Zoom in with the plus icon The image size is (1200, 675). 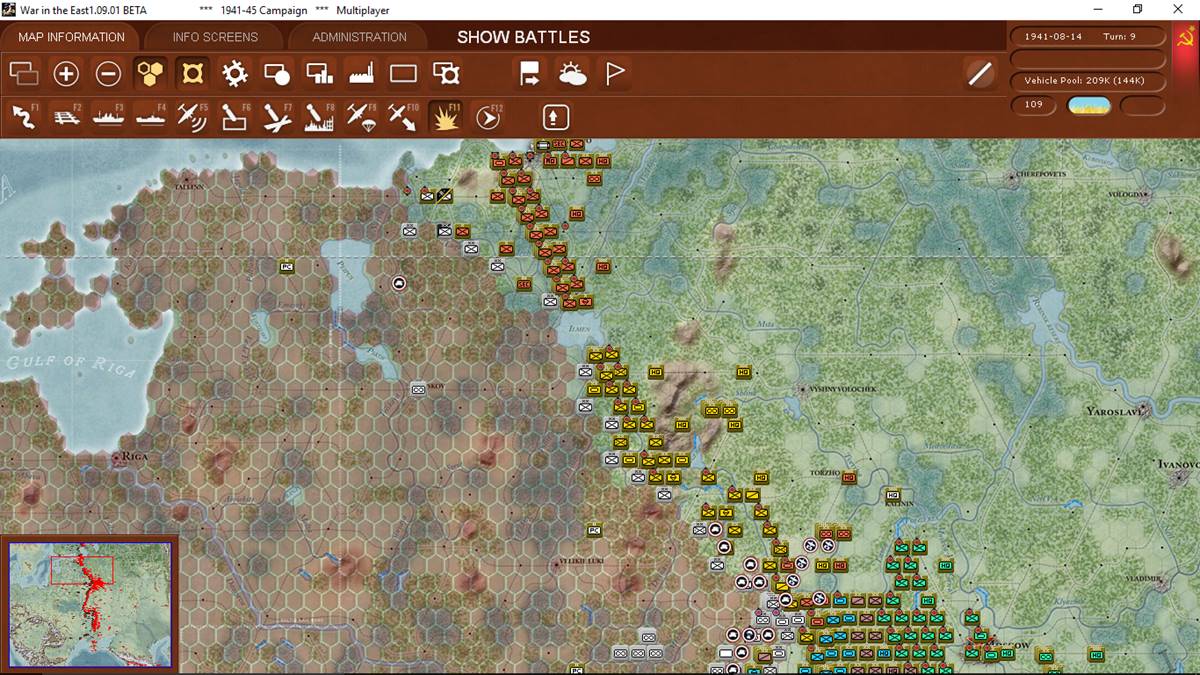pos(66,73)
